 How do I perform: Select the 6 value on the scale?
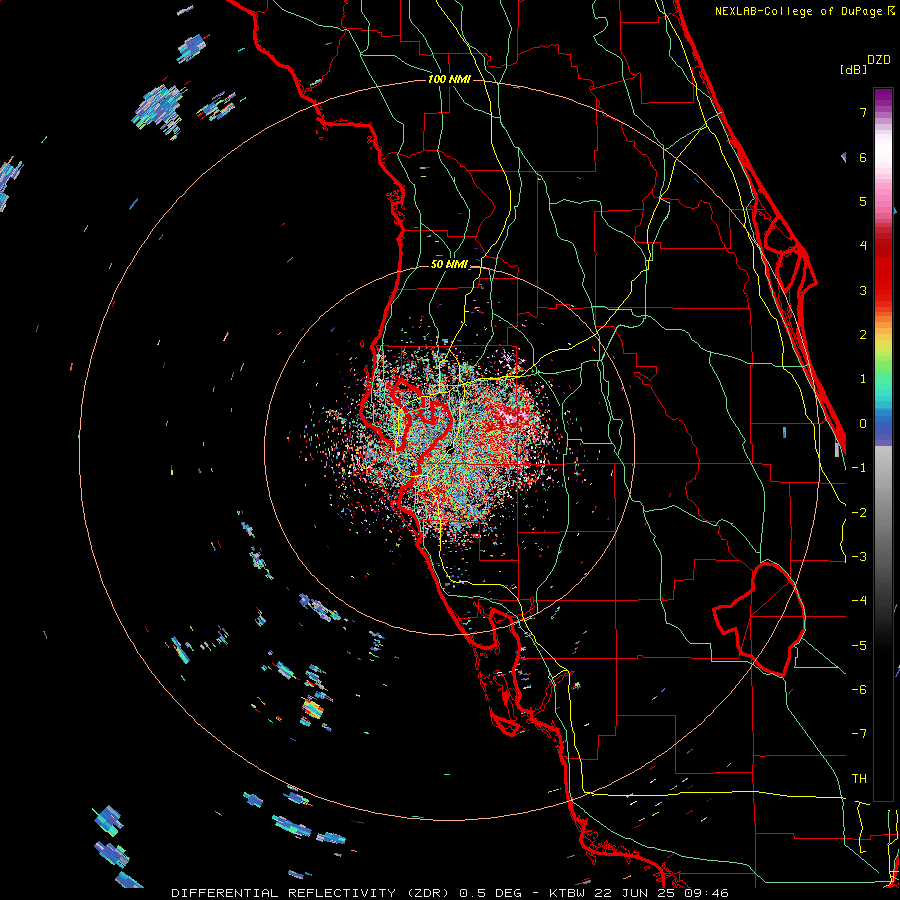point(863,157)
